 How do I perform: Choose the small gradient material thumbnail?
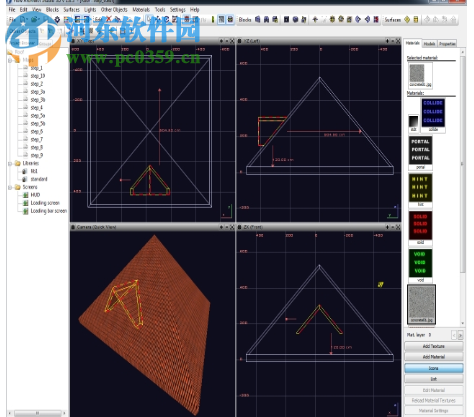(x=413, y=121)
